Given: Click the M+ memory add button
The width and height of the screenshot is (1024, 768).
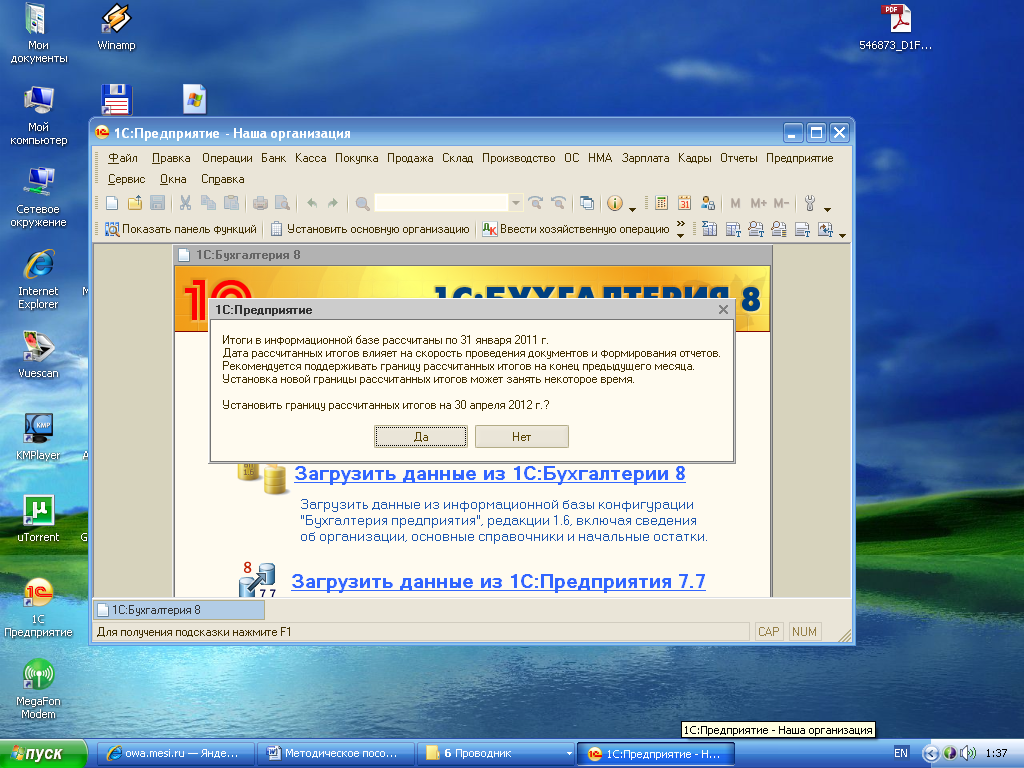Looking at the screenshot, I should (758, 203).
